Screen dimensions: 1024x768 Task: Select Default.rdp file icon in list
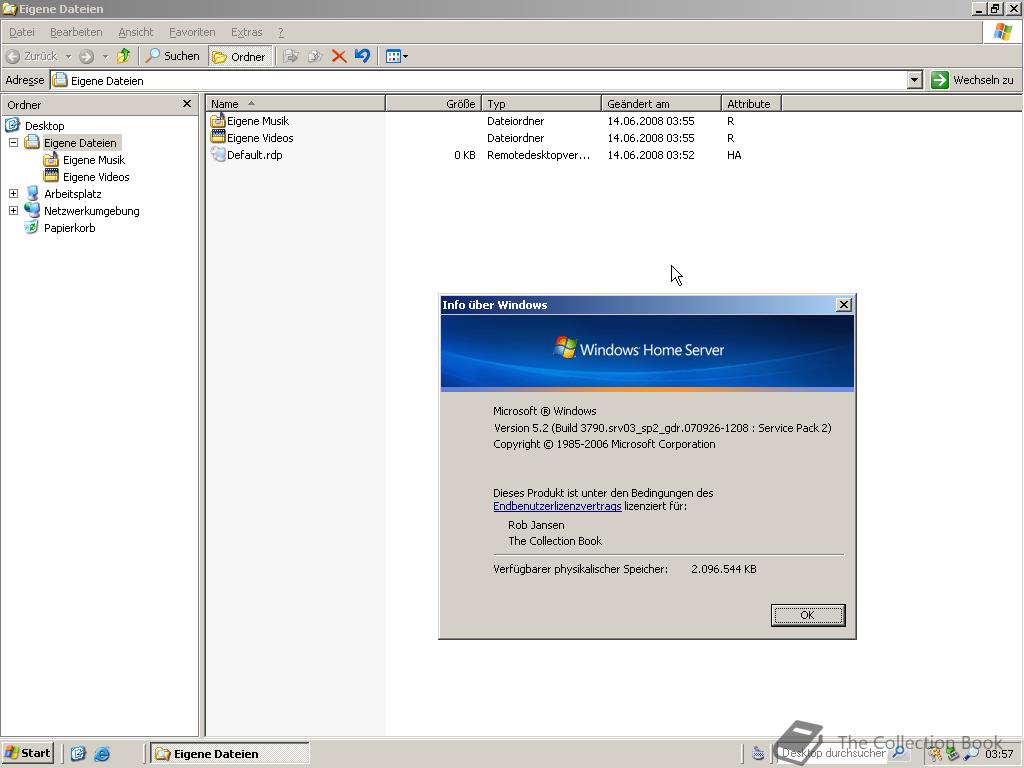pos(217,154)
